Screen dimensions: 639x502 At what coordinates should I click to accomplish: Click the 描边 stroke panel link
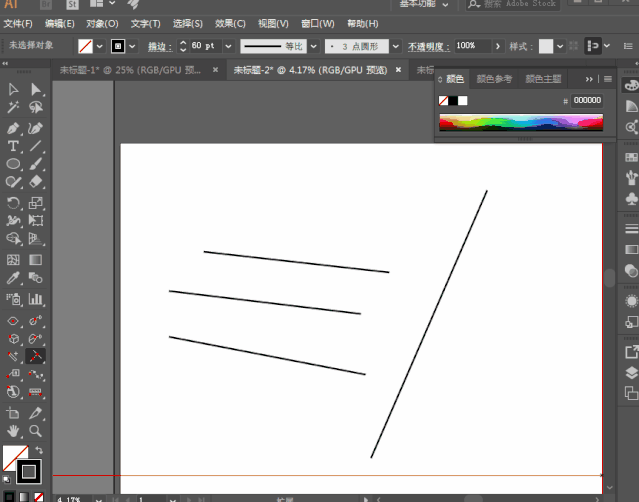tap(160, 46)
